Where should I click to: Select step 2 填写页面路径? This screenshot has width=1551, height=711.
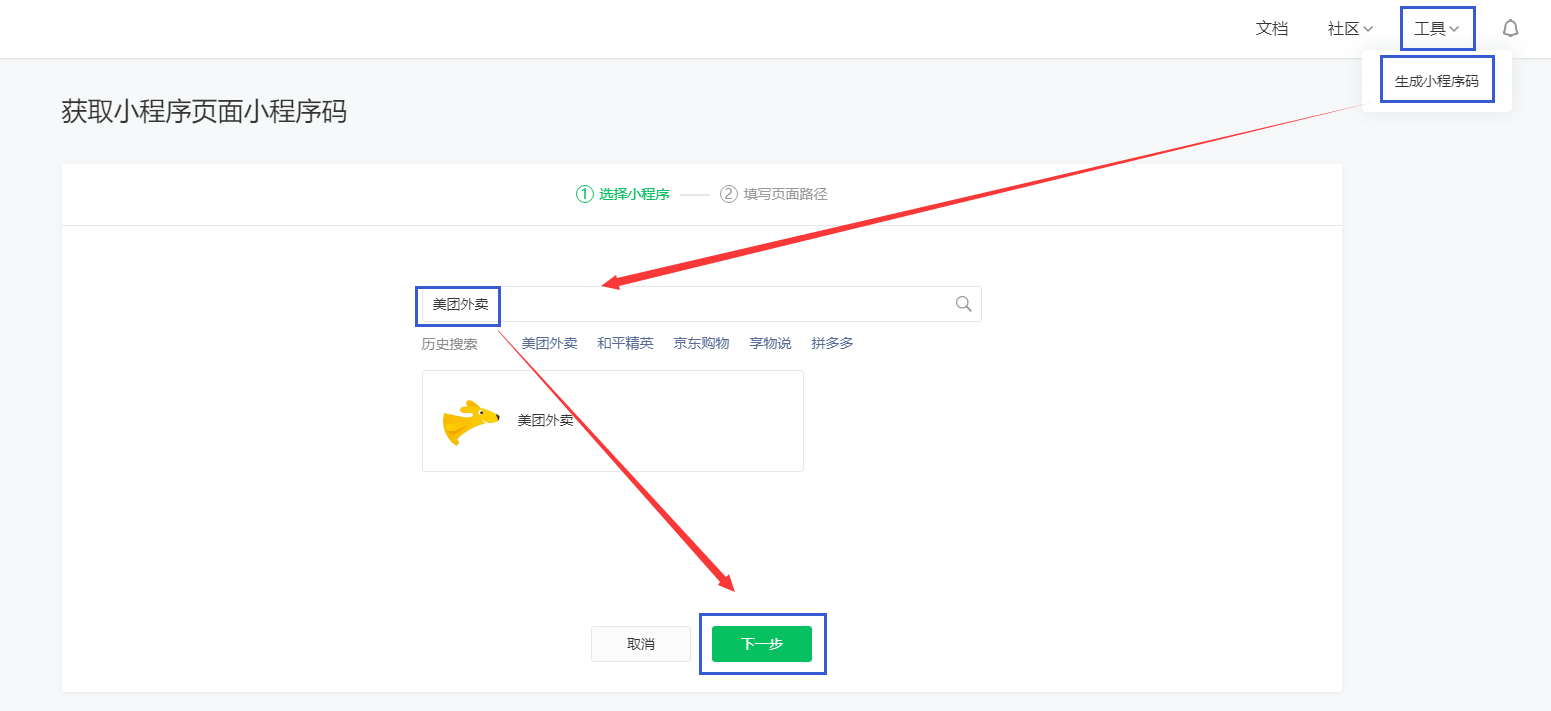pyautogui.click(x=774, y=194)
